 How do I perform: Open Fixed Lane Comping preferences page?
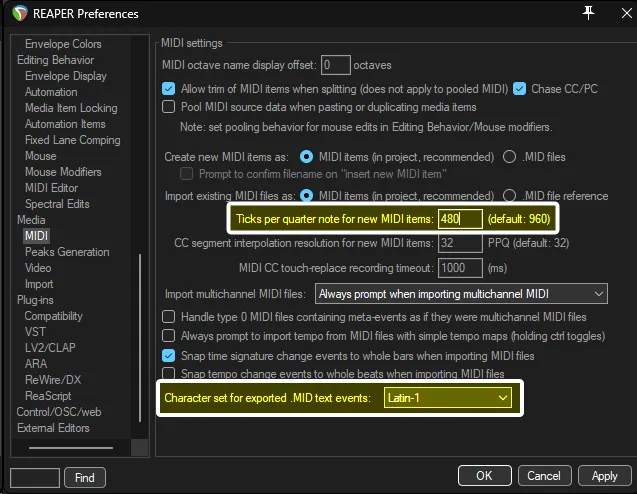click(x=73, y=140)
